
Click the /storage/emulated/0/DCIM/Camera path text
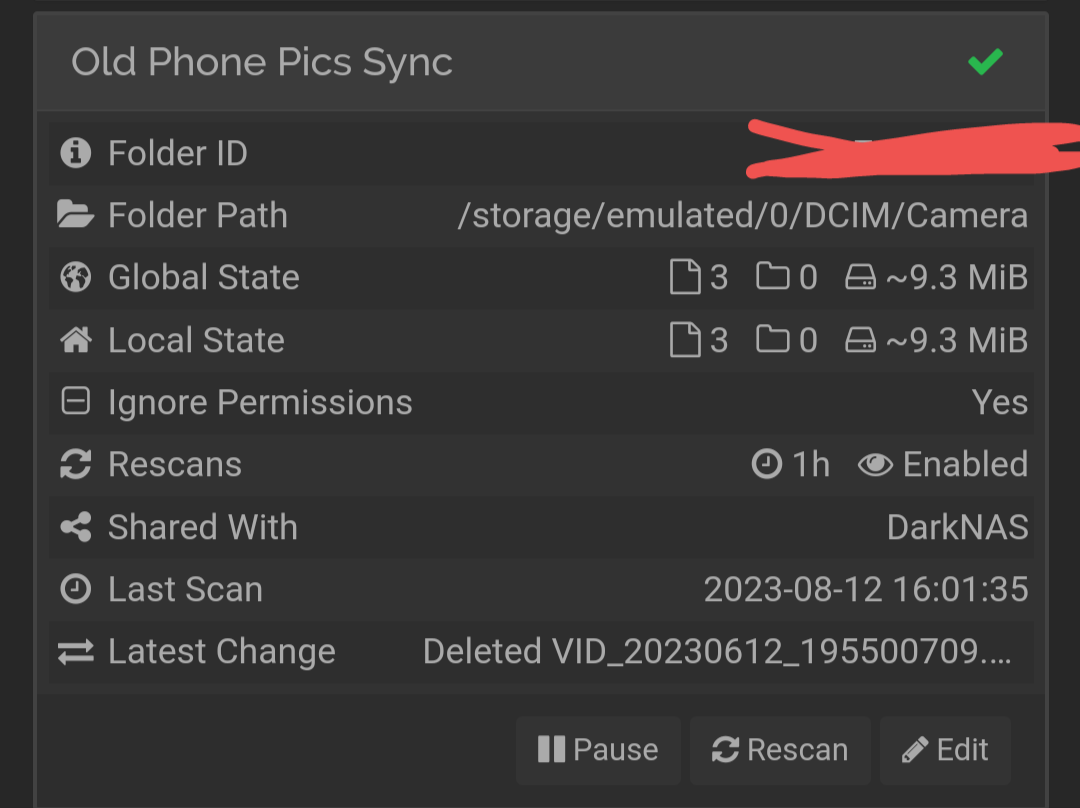[742, 215]
